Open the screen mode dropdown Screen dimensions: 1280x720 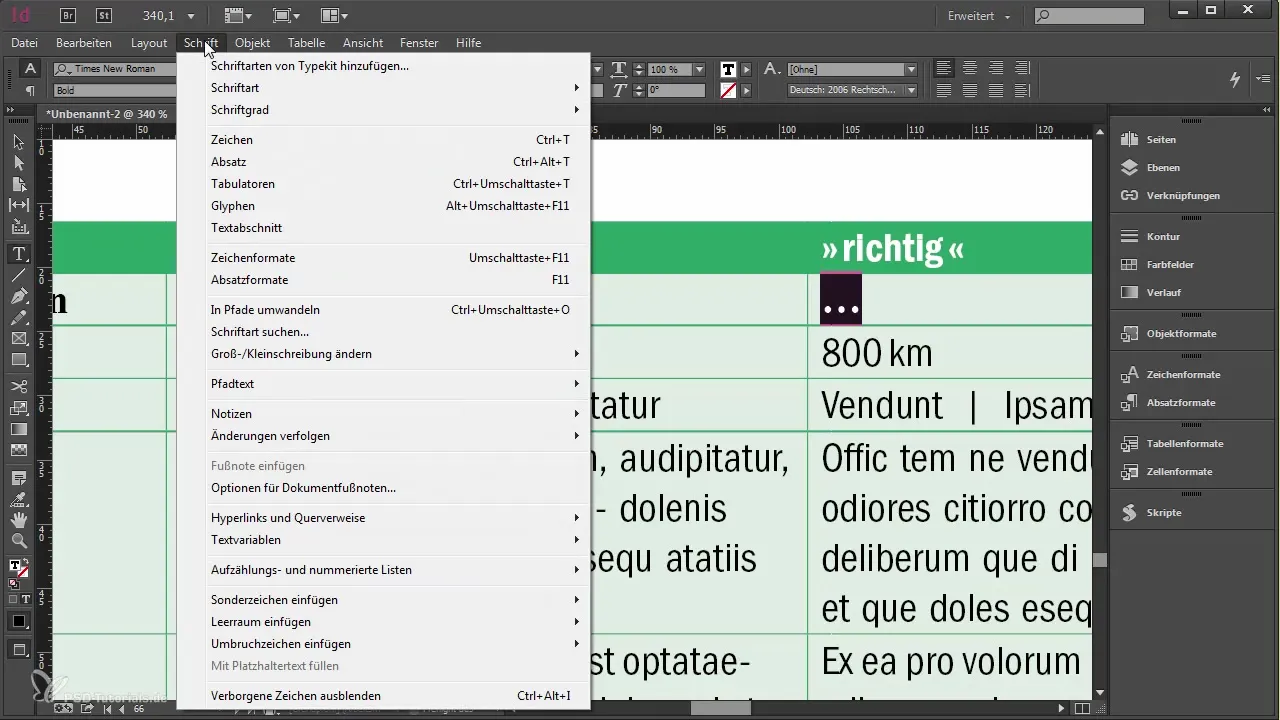tap(286, 15)
